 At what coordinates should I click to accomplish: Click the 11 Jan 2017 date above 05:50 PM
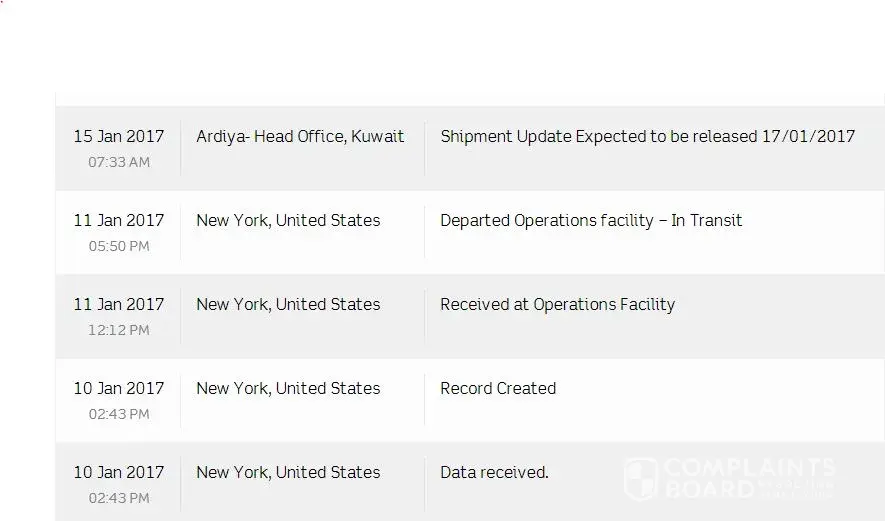coord(119,220)
